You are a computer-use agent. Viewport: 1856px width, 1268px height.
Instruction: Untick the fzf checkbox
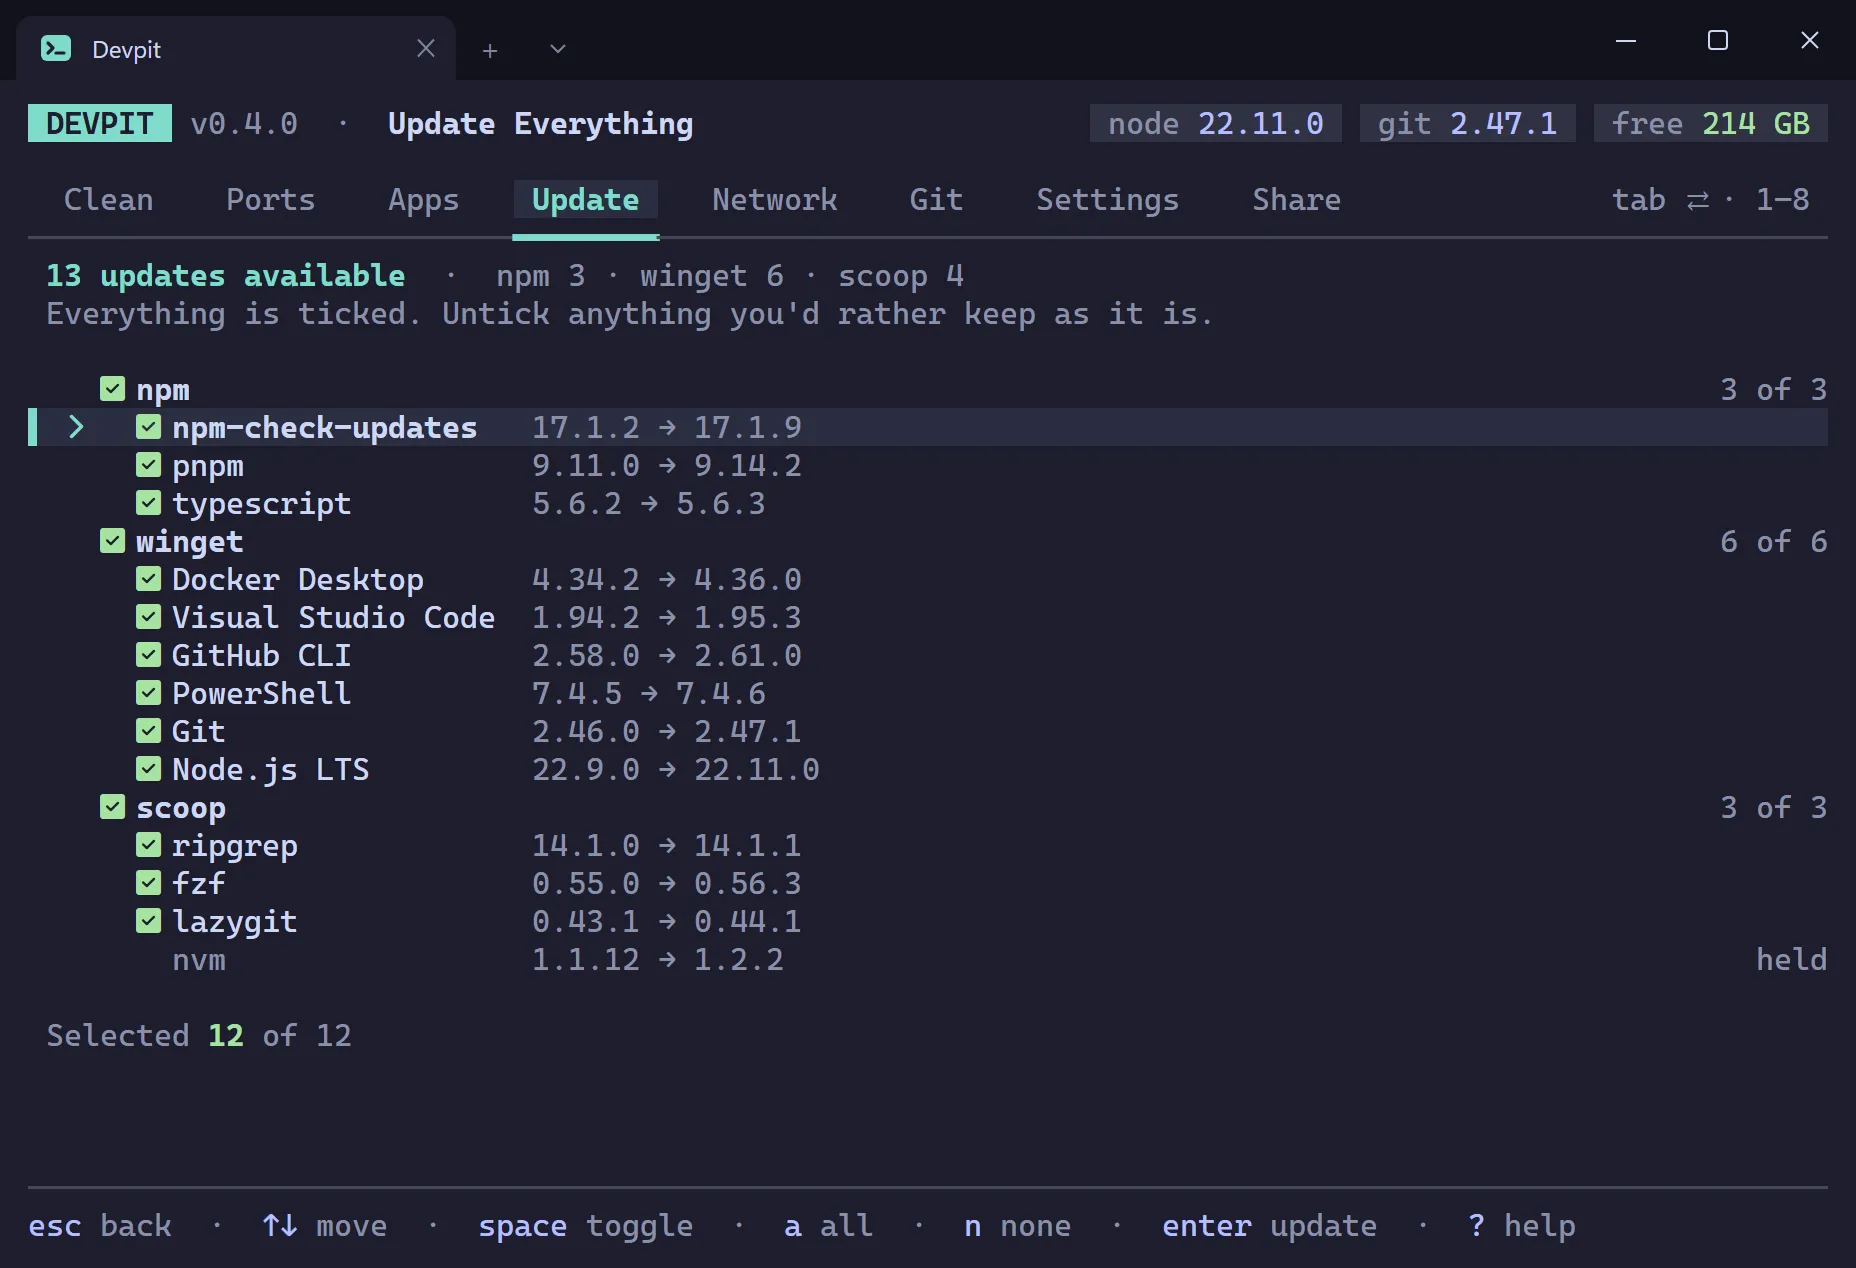click(149, 883)
